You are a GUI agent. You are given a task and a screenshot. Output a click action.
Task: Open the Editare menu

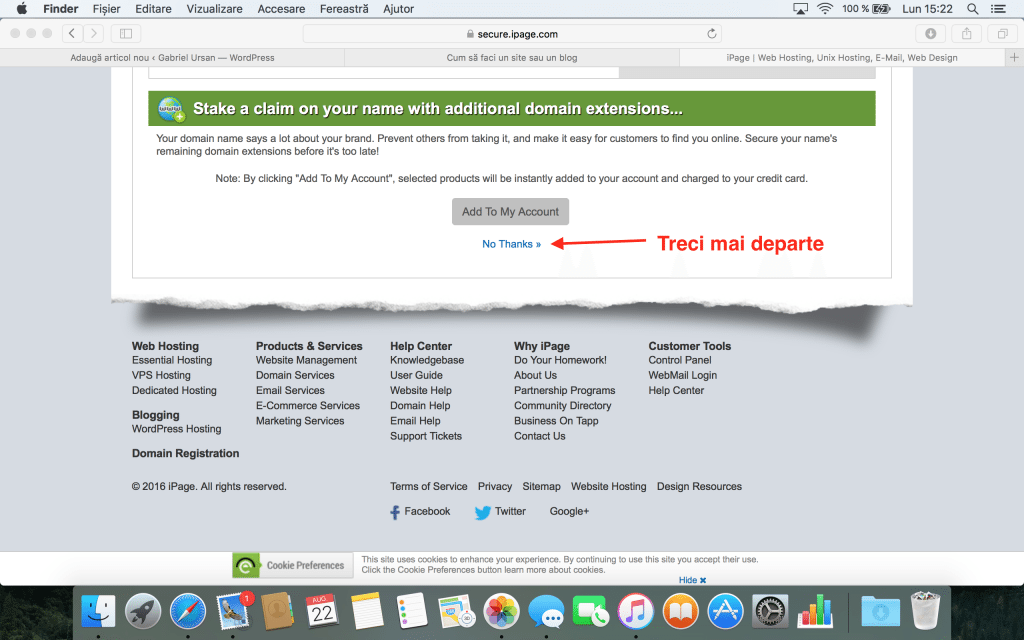pyautogui.click(x=153, y=8)
